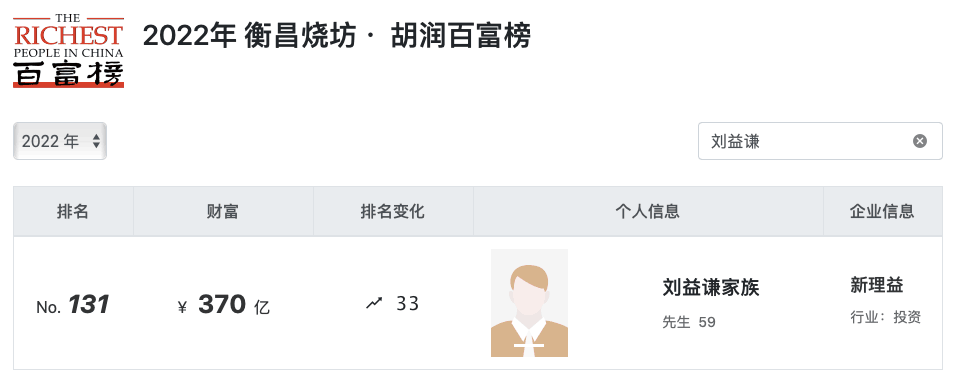Click the No. 131 ranking value
Viewport: 961px width, 390px height.
(72, 305)
